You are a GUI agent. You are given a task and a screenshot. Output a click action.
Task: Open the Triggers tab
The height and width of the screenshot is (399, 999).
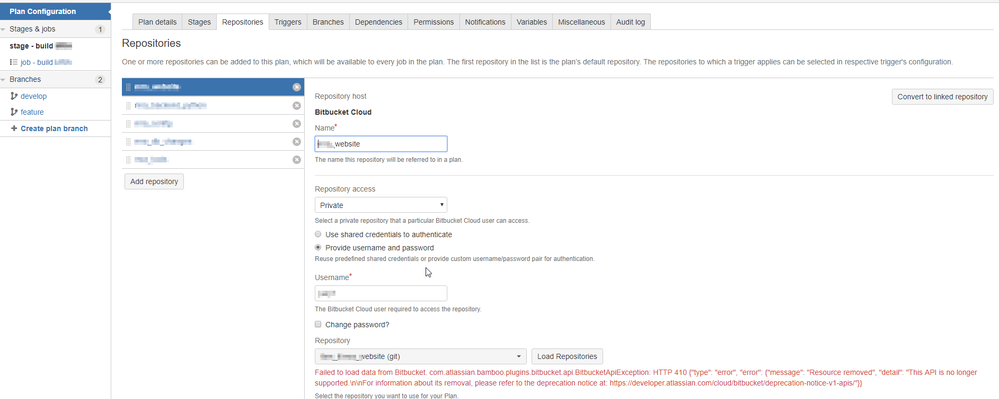[288, 22]
